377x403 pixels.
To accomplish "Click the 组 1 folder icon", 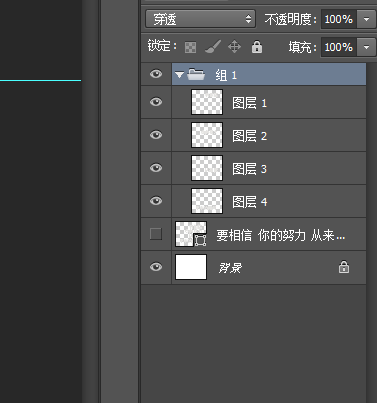I will click(x=196, y=74).
